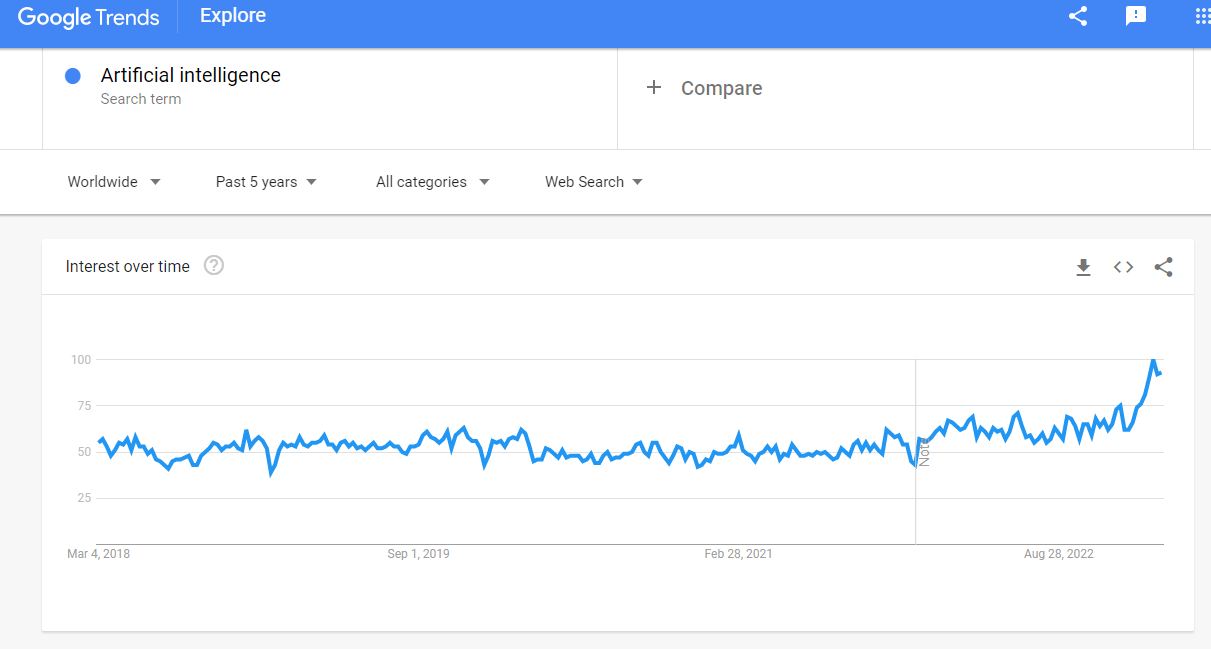The image size is (1211, 649).
Task: Open the send feedback icon
Action: tap(1136, 16)
